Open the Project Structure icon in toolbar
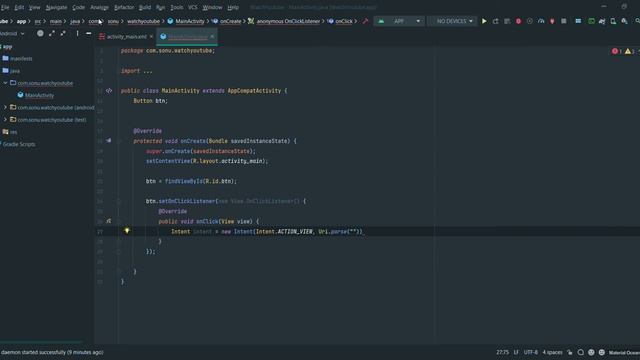The width and height of the screenshot is (640, 360). click(x=578, y=21)
